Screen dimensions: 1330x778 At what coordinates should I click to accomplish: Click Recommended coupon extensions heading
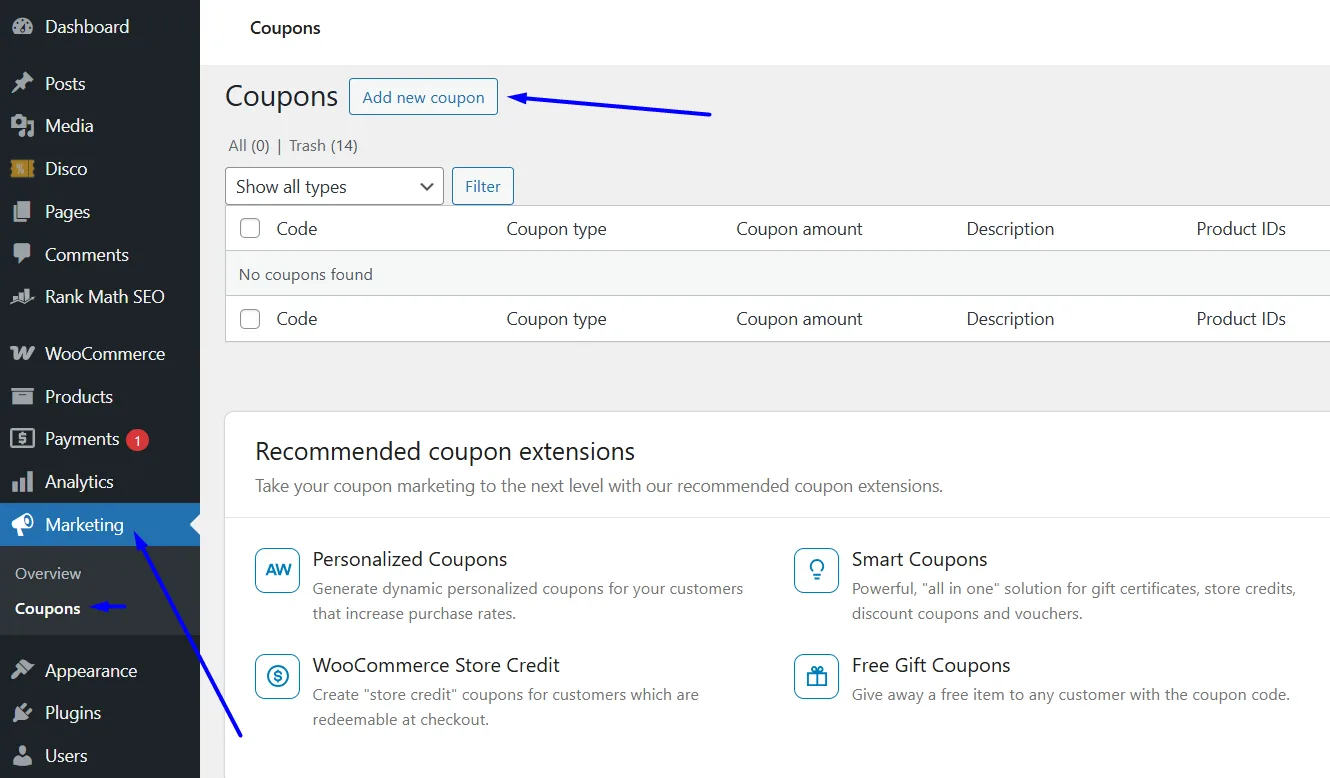coord(445,452)
